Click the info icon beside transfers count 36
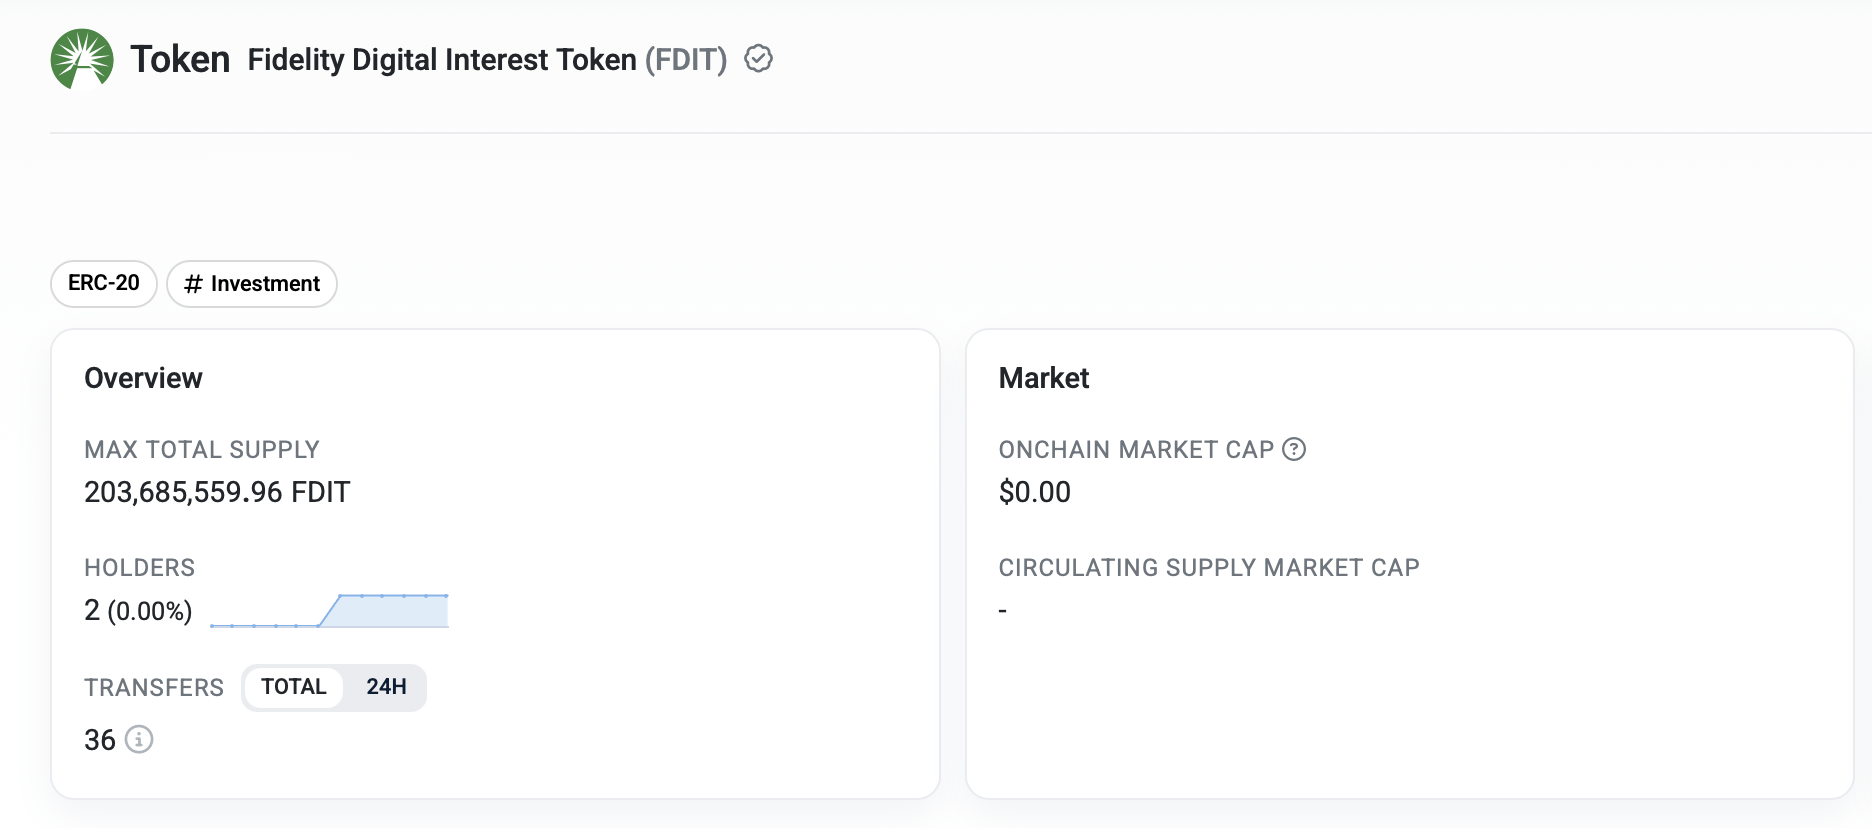Image resolution: width=1872 pixels, height=828 pixels. pos(139,740)
